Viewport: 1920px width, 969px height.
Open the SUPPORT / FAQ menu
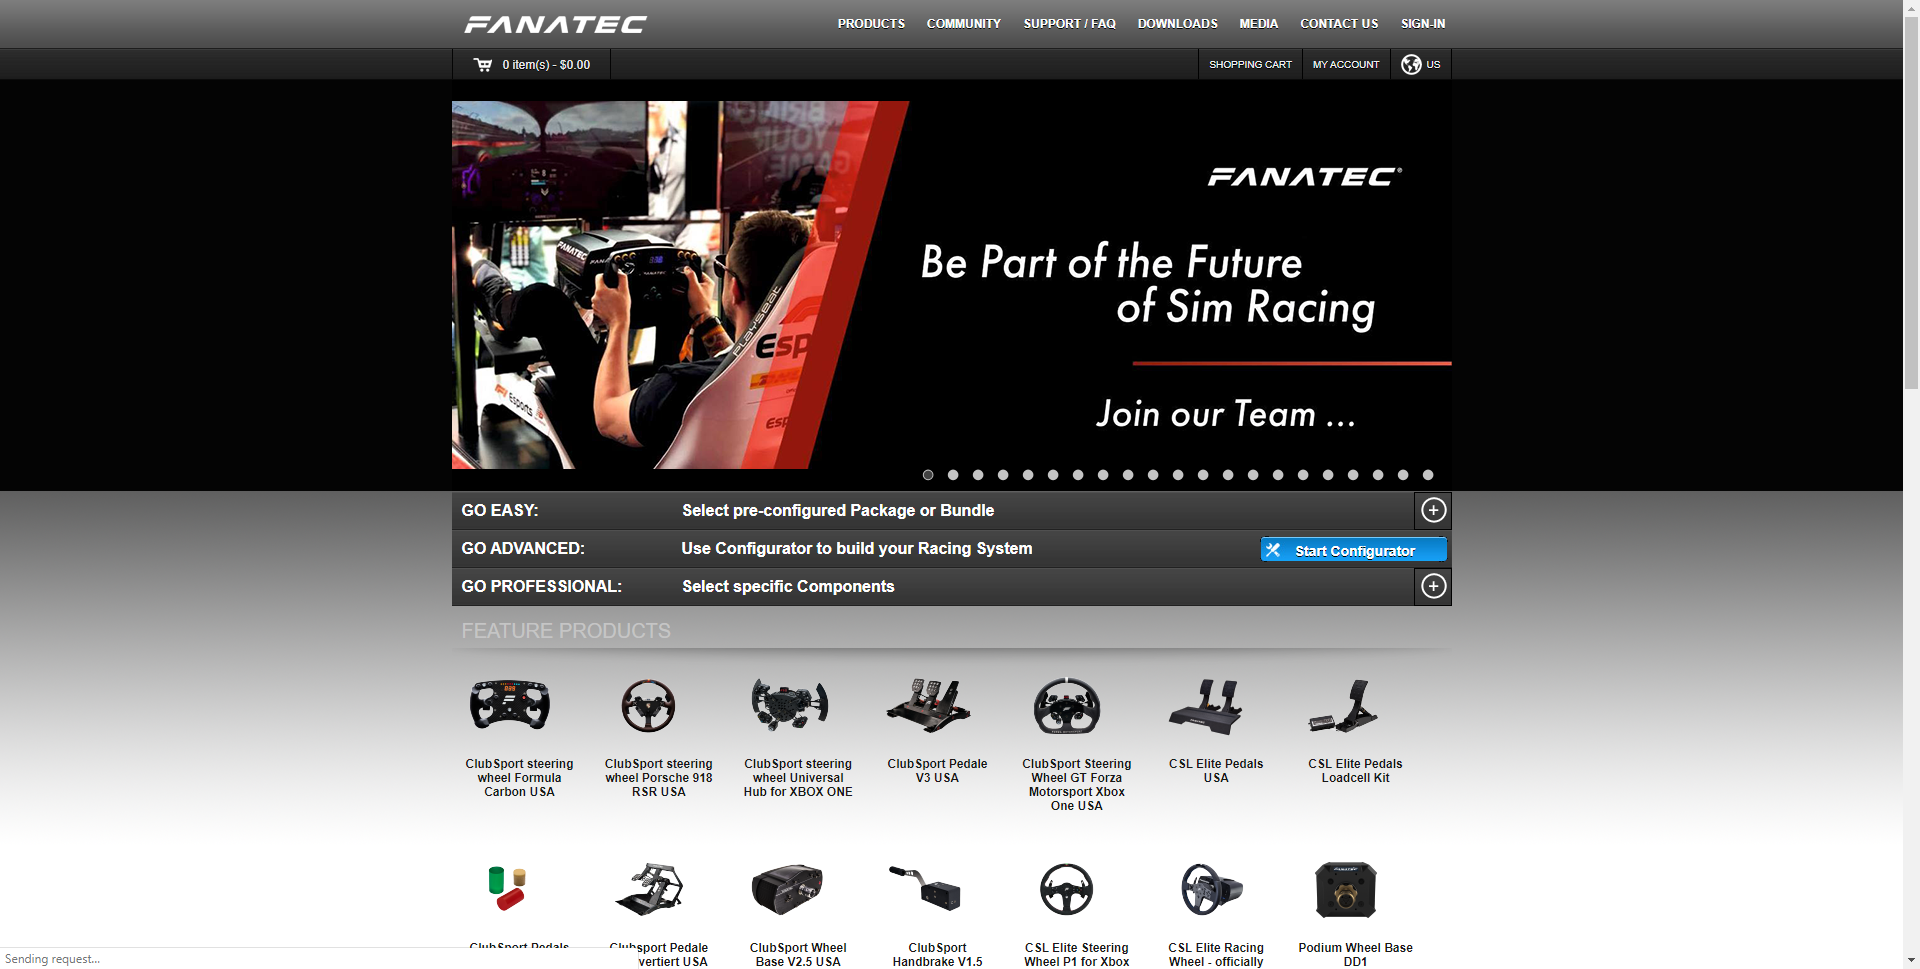[1069, 24]
